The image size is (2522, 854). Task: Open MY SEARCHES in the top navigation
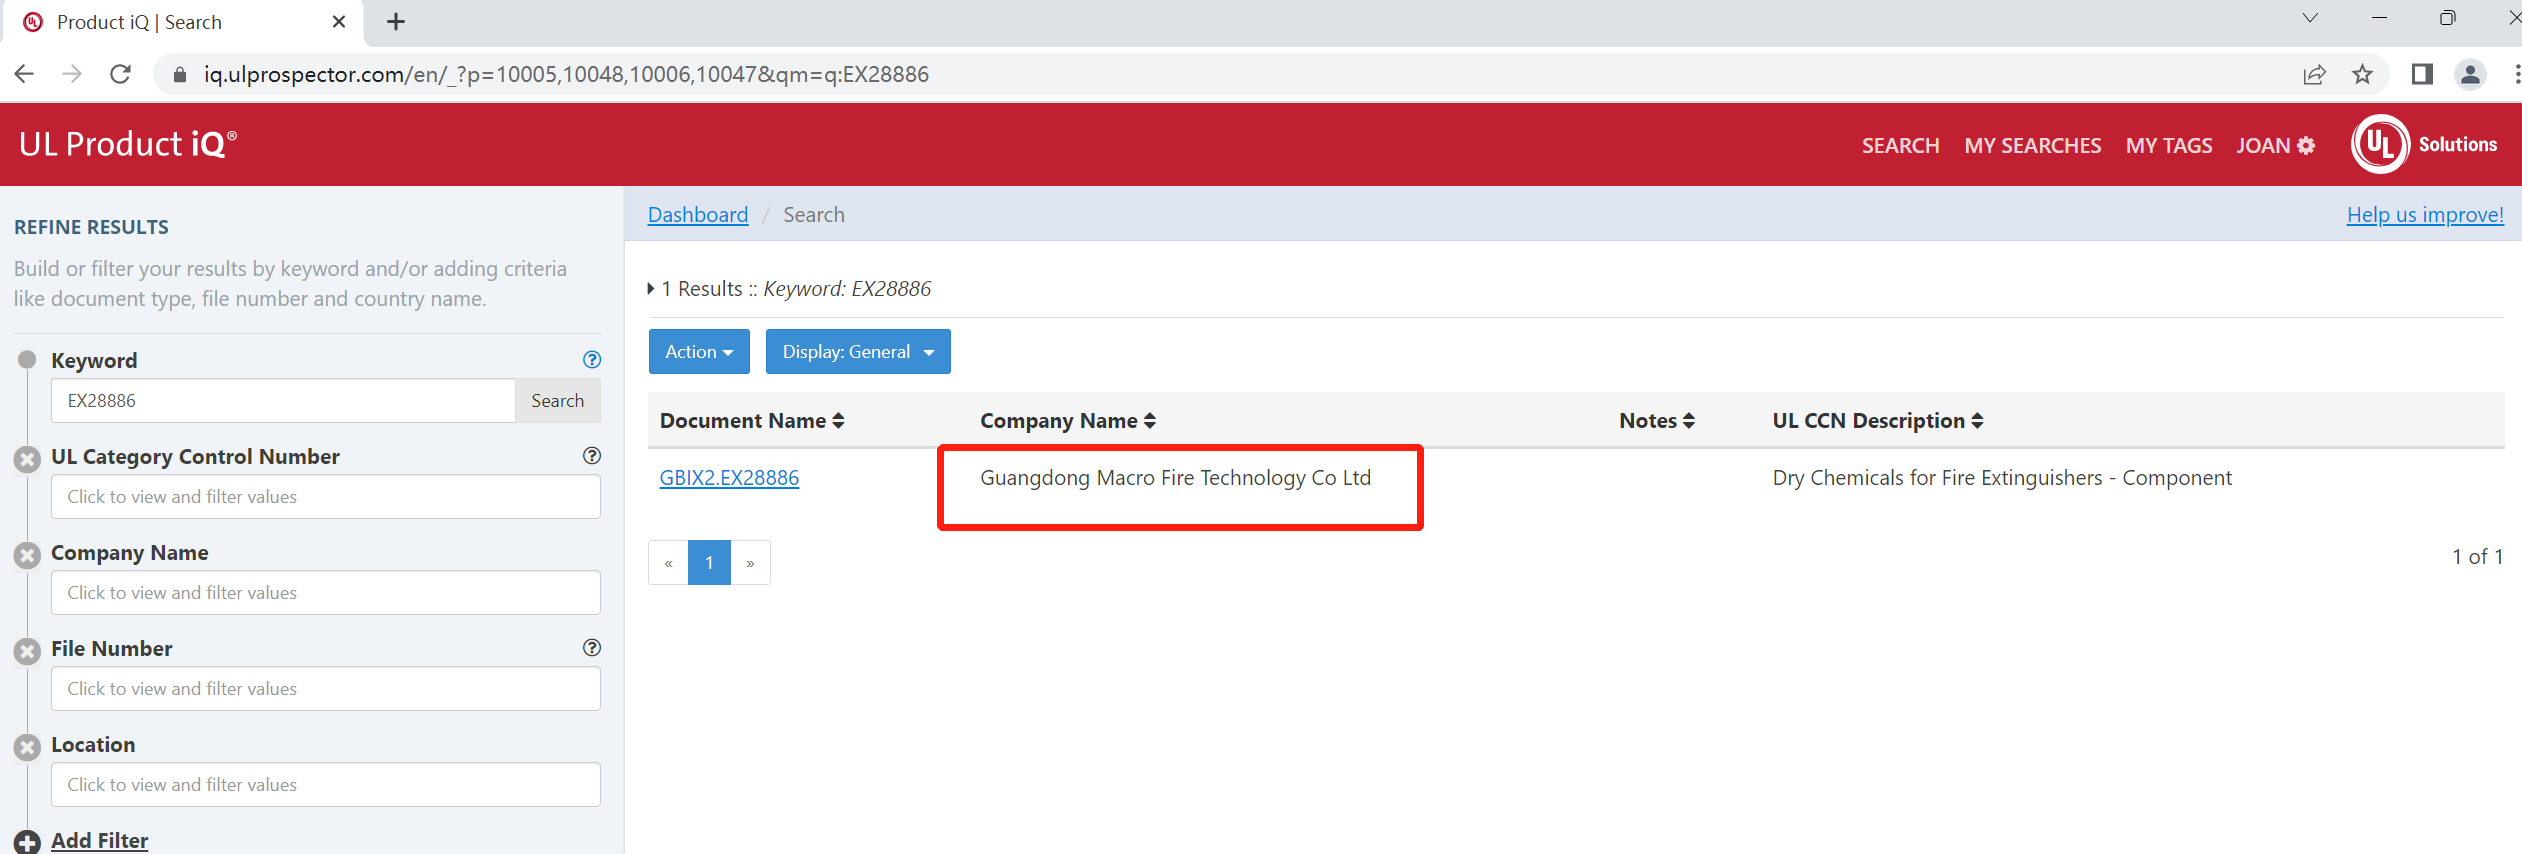tap(2032, 146)
